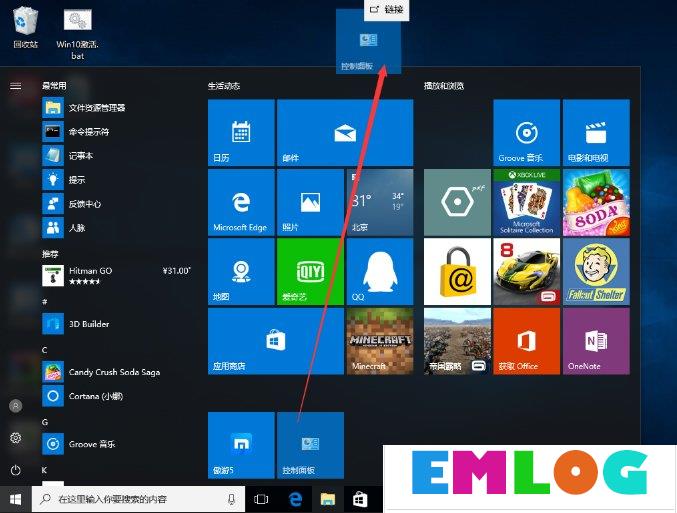Viewport: 677px width, 513px height.
Task: Open the Beijing weather tile
Action: [380, 202]
